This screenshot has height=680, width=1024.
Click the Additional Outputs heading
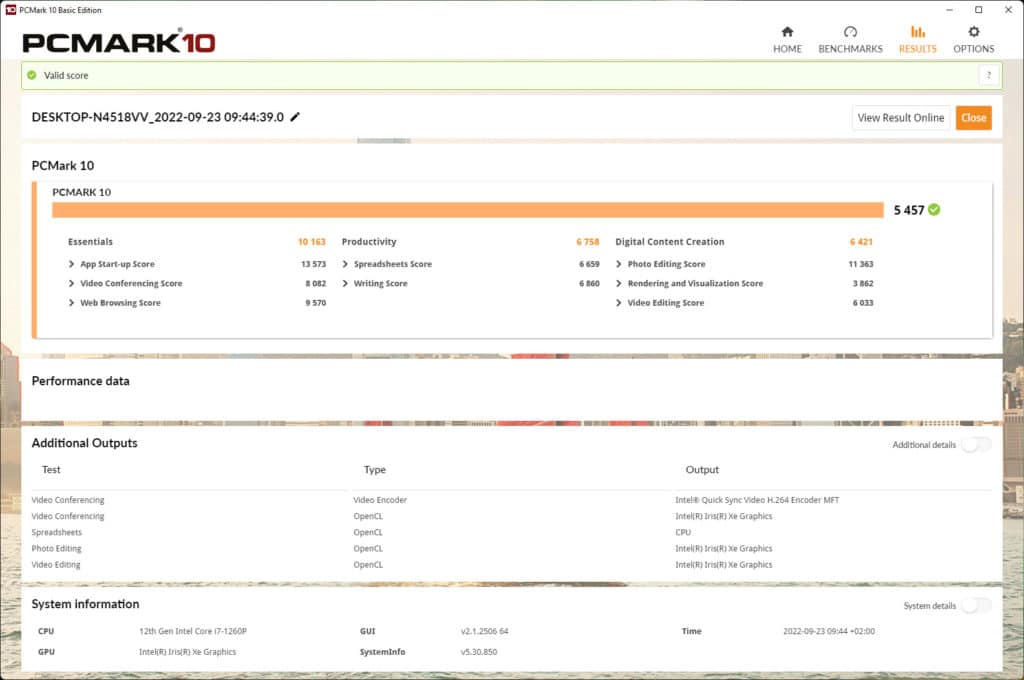coord(84,443)
